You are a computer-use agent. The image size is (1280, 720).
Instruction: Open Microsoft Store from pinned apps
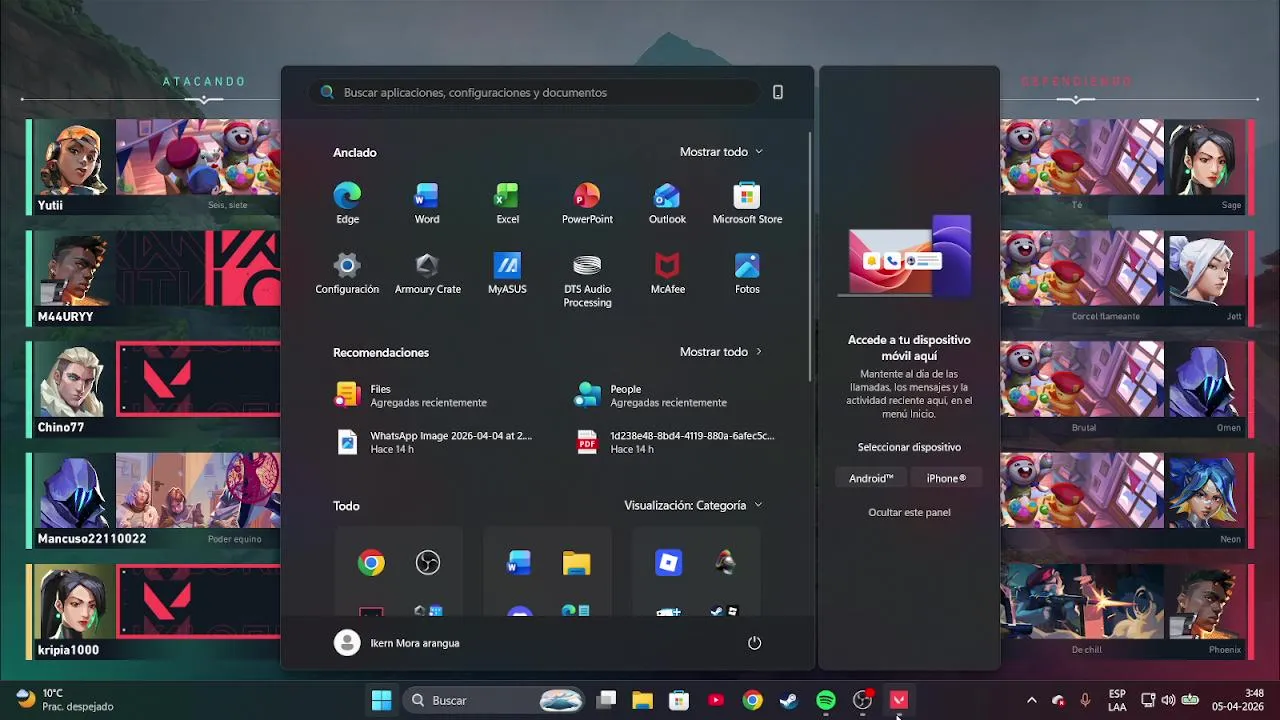(747, 203)
